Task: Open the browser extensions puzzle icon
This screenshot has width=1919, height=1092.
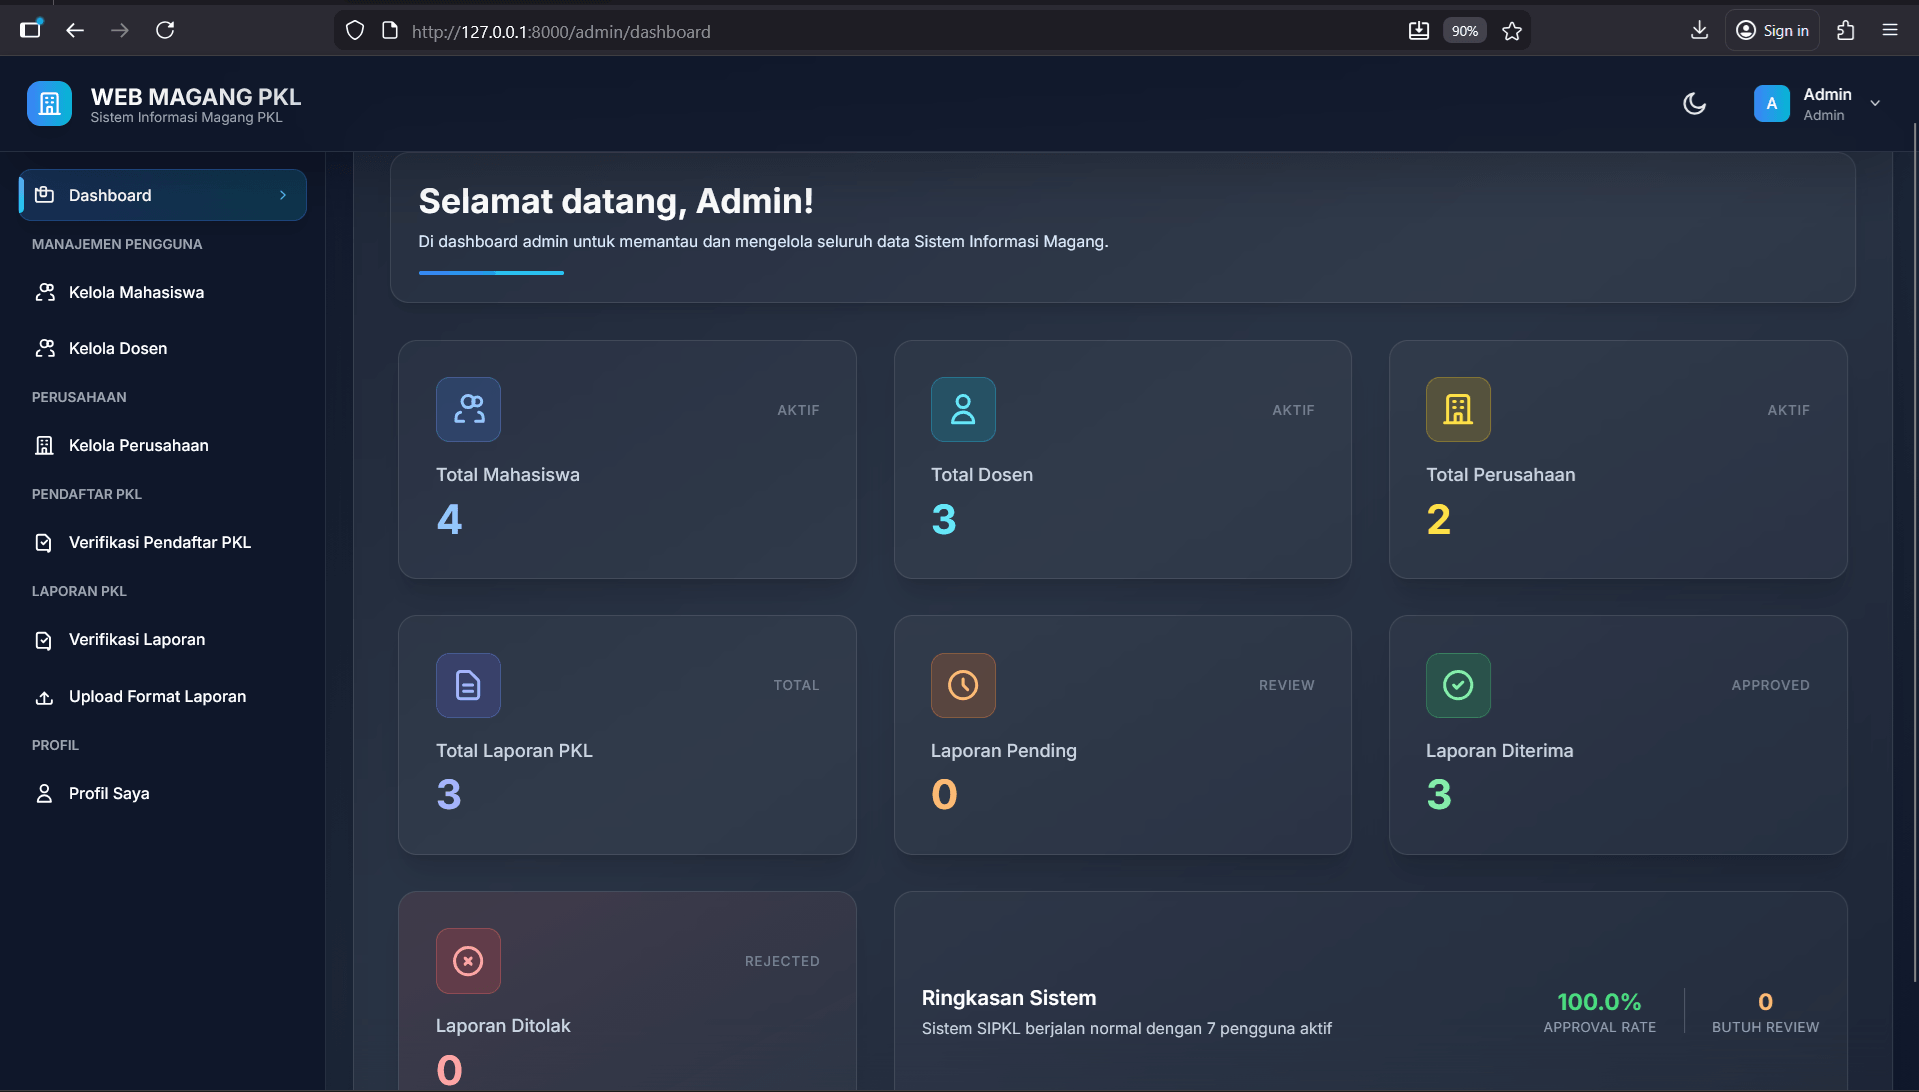Action: [x=1846, y=30]
